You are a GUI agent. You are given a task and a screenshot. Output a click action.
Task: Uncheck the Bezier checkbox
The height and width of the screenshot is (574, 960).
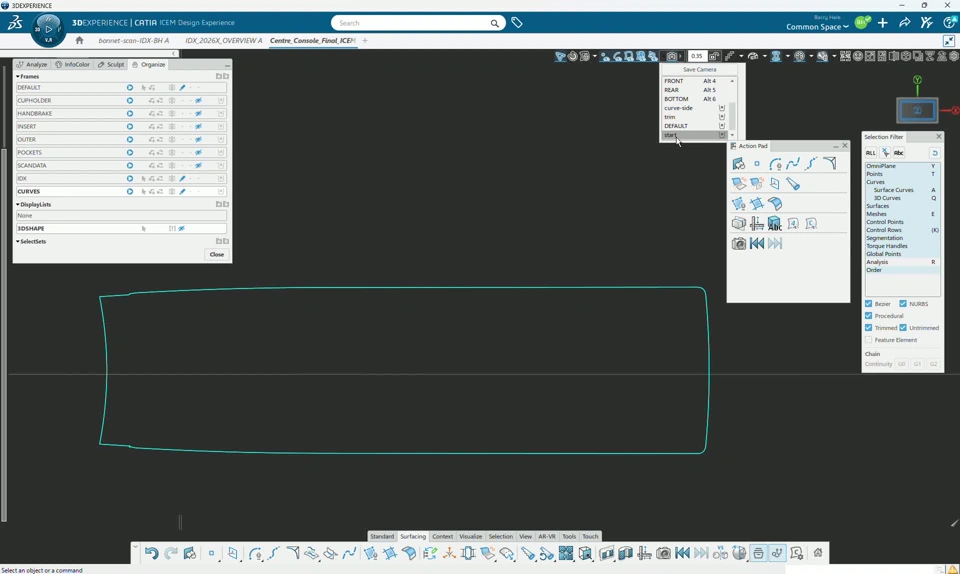(868, 304)
